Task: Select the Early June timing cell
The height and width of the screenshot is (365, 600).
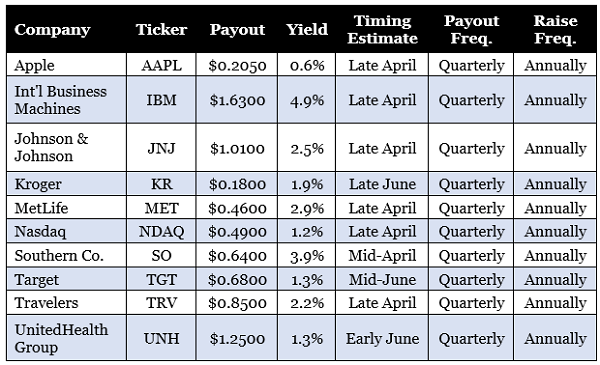Action: coord(382,338)
